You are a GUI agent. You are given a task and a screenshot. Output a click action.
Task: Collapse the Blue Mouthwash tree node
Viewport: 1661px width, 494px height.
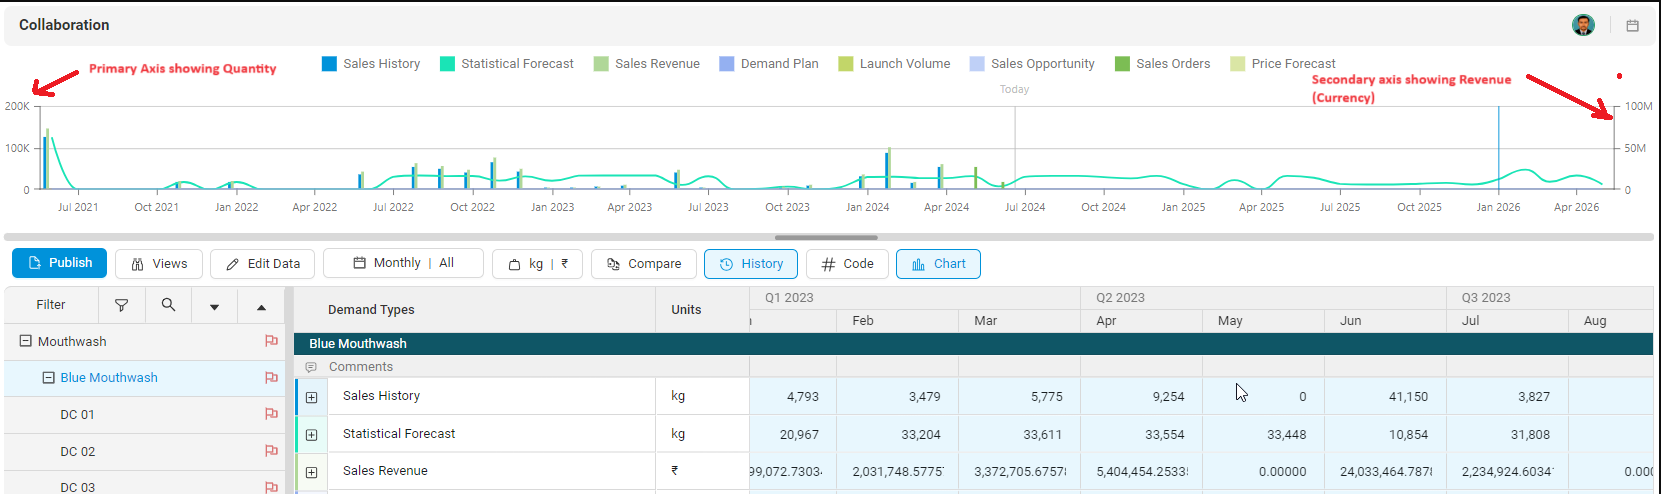[48, 378]
